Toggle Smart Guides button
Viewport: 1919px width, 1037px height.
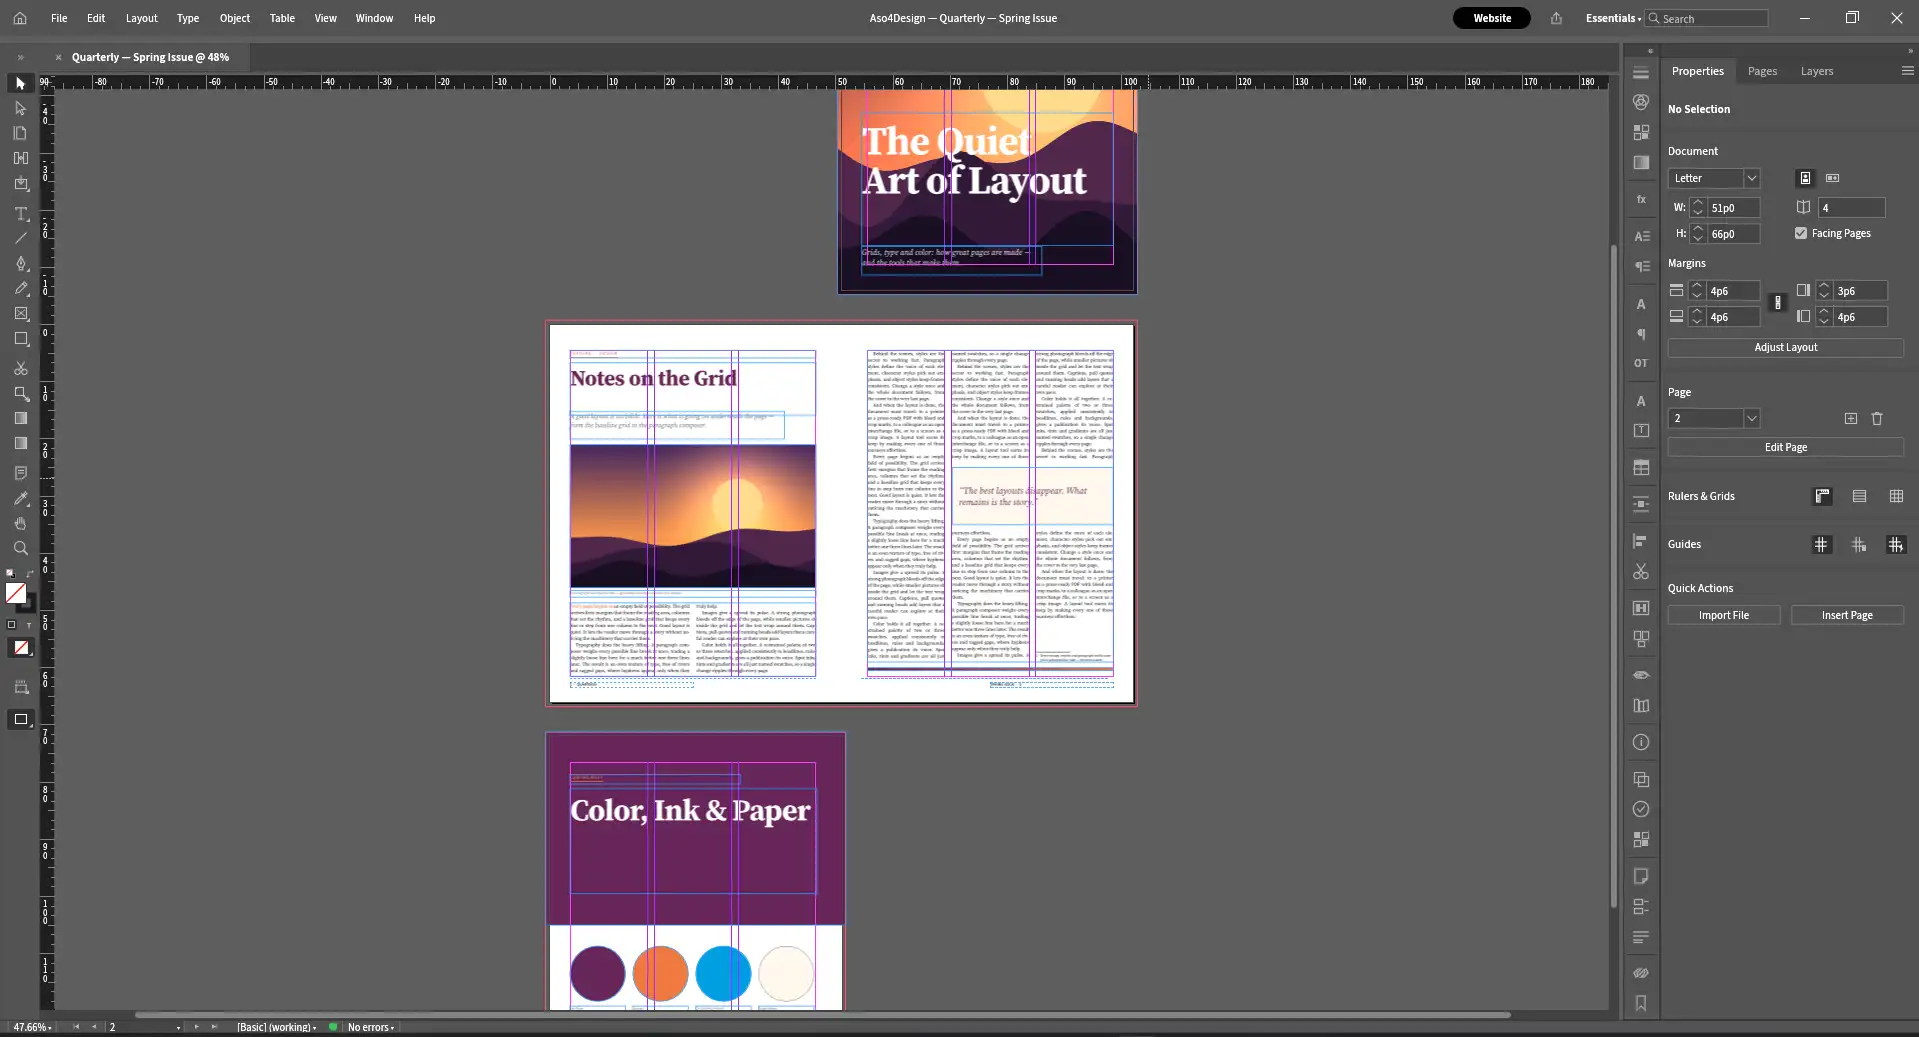[x=1896, y=545]
